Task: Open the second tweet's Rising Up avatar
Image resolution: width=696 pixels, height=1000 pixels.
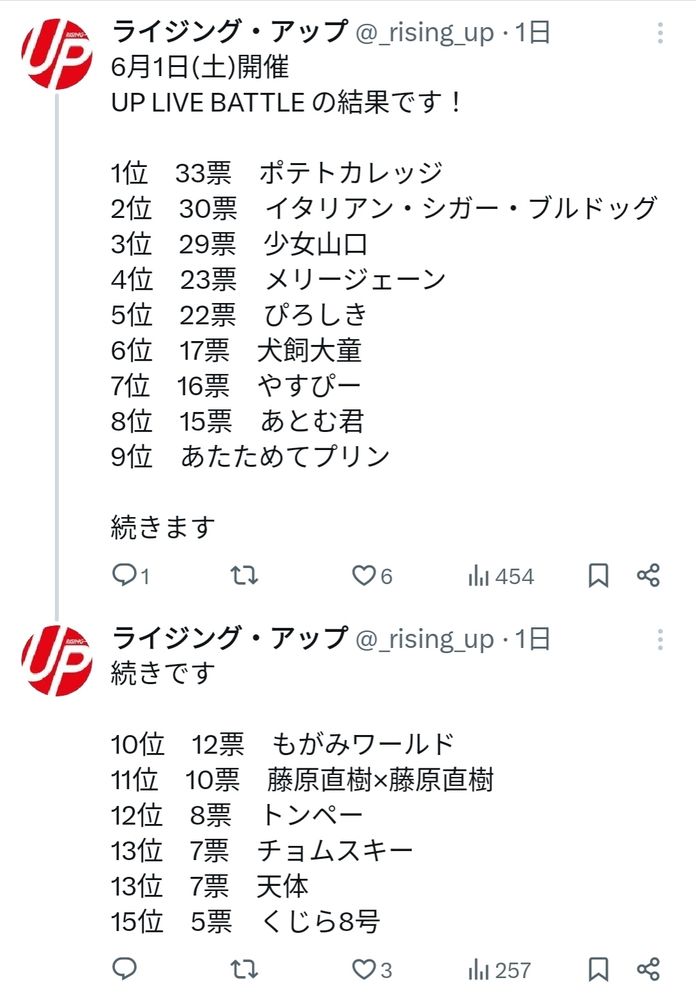Action: coord(56,660)
